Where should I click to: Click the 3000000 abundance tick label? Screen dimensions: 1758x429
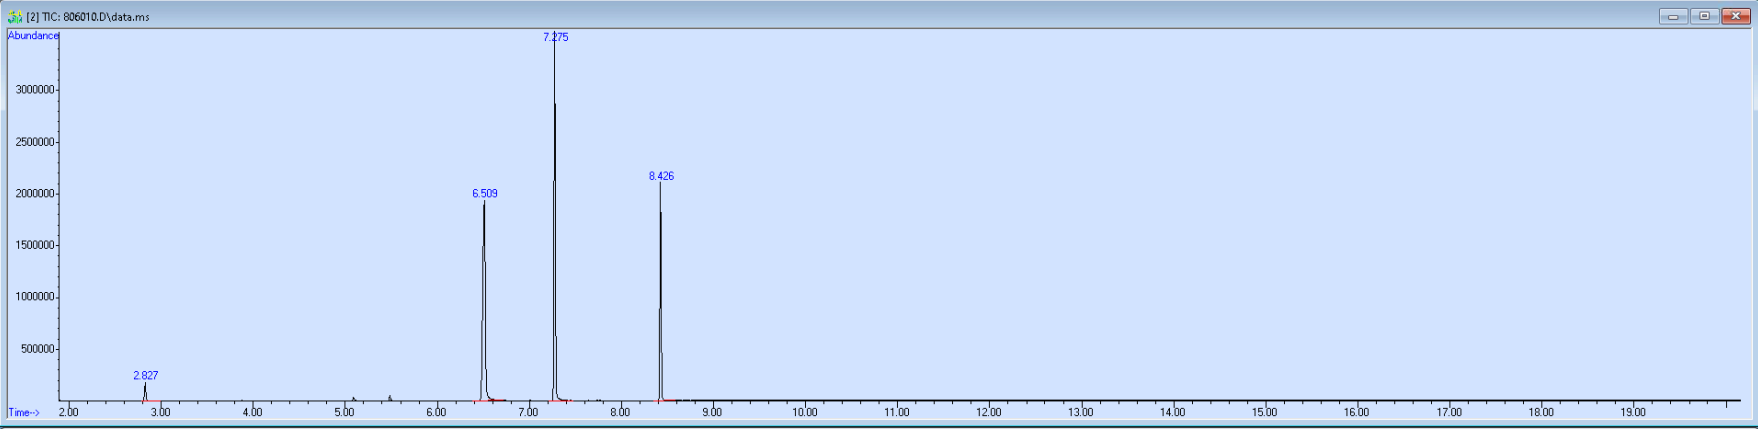35,90
